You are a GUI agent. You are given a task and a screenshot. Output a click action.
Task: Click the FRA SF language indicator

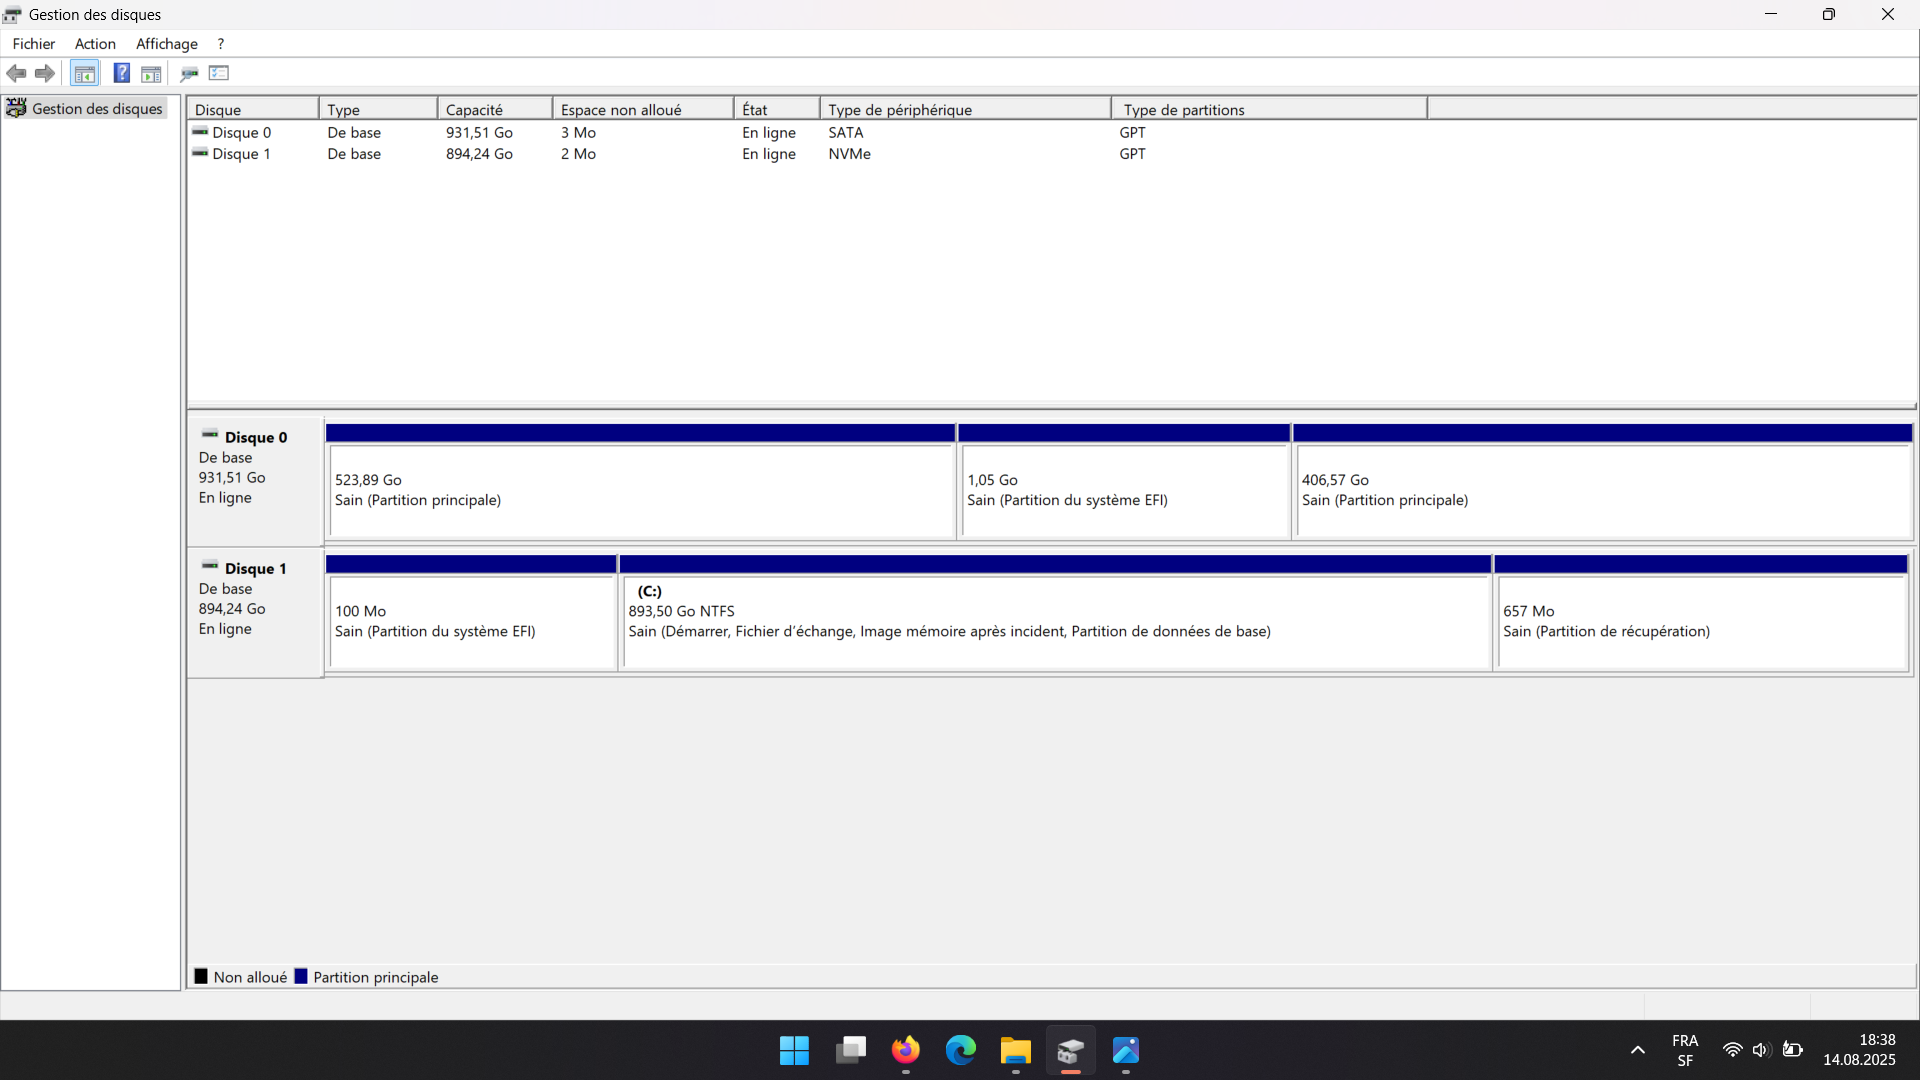[1685, 1050]
